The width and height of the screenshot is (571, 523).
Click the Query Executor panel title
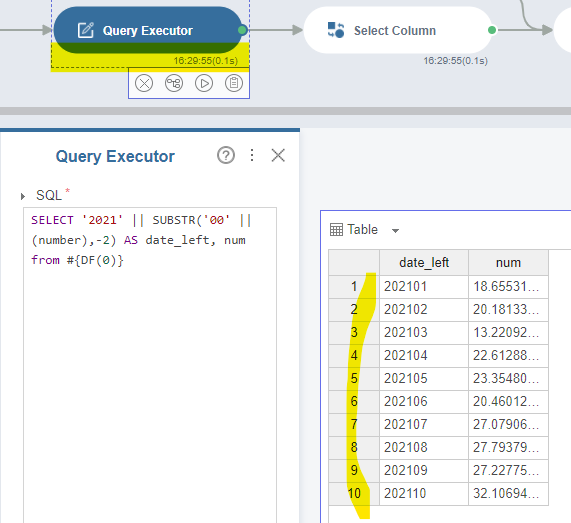coord(115,156)
